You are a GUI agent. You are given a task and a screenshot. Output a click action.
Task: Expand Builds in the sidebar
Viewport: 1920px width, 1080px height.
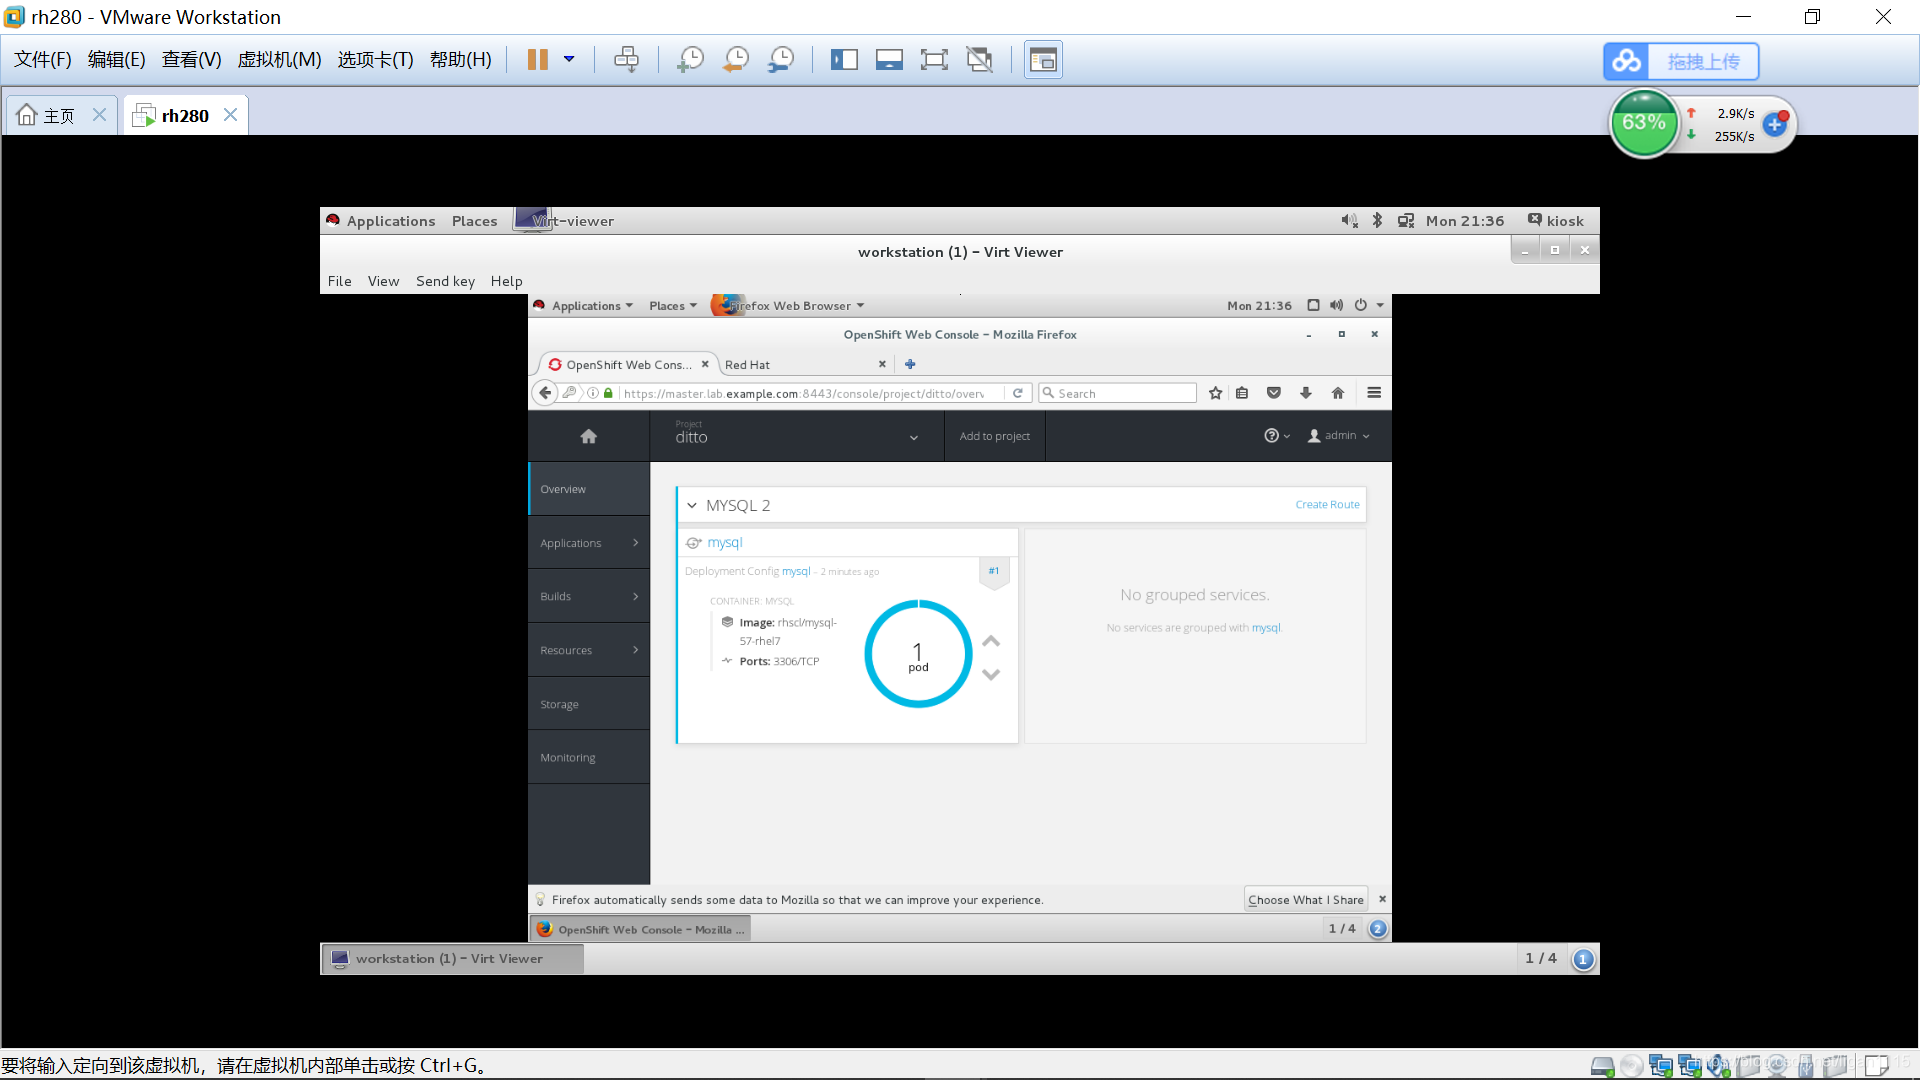coord(589,597)
